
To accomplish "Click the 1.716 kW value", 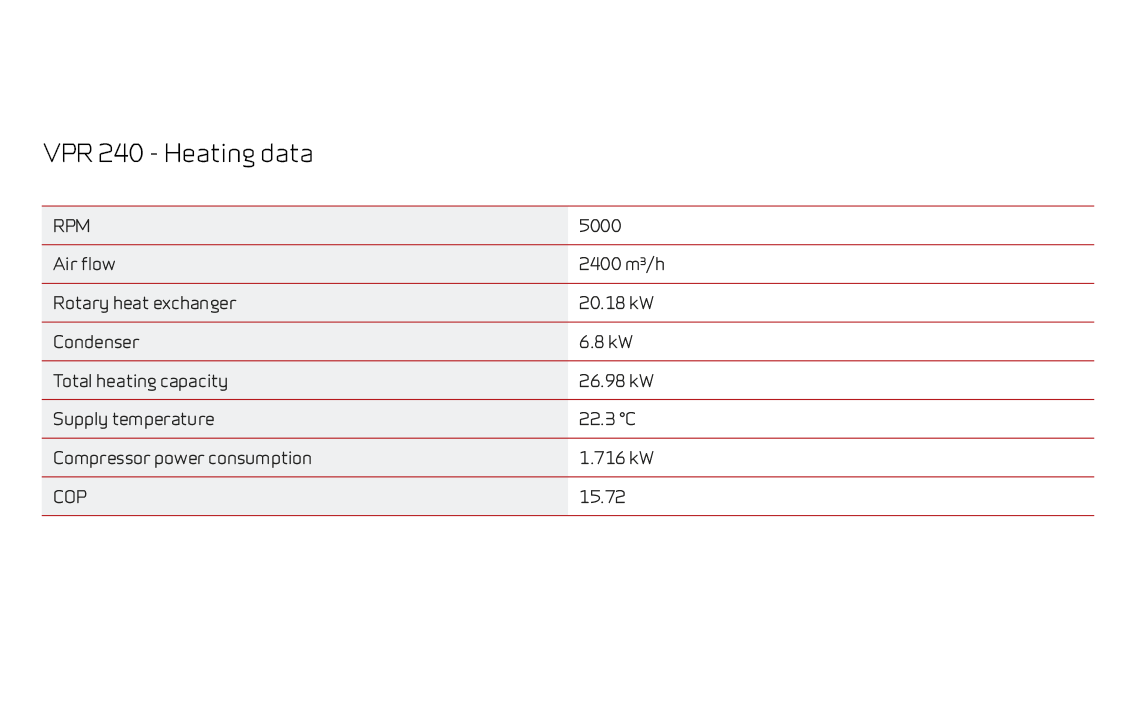I will click(616, 459).
